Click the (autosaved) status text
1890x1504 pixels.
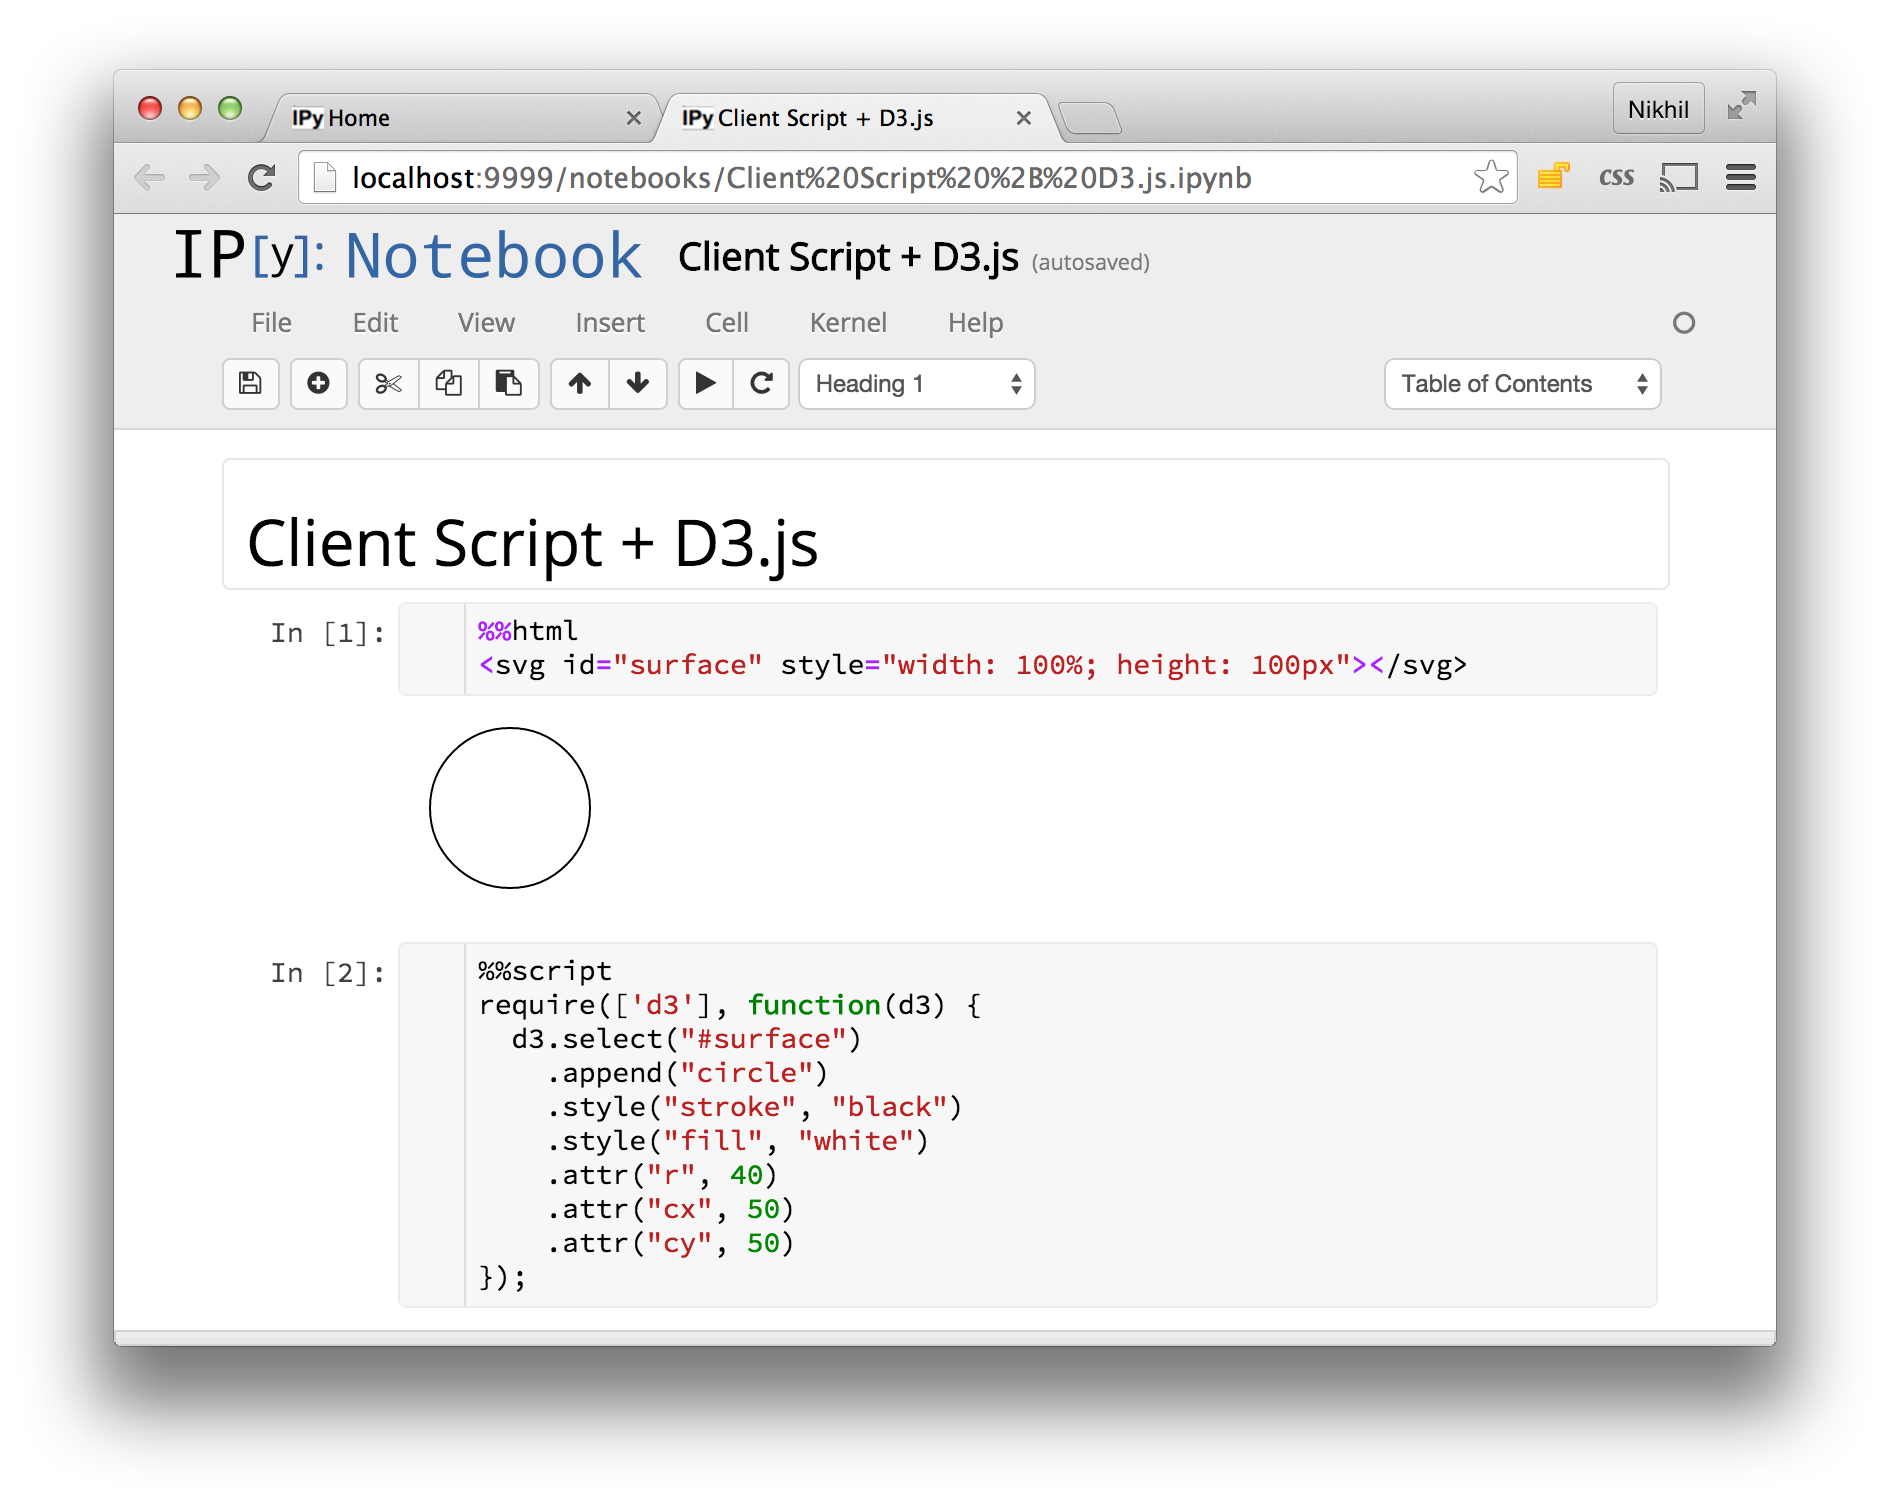[x=1090, y=263]
